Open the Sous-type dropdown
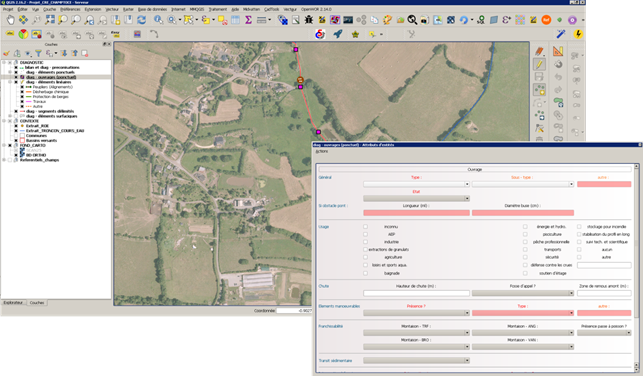 523,185
